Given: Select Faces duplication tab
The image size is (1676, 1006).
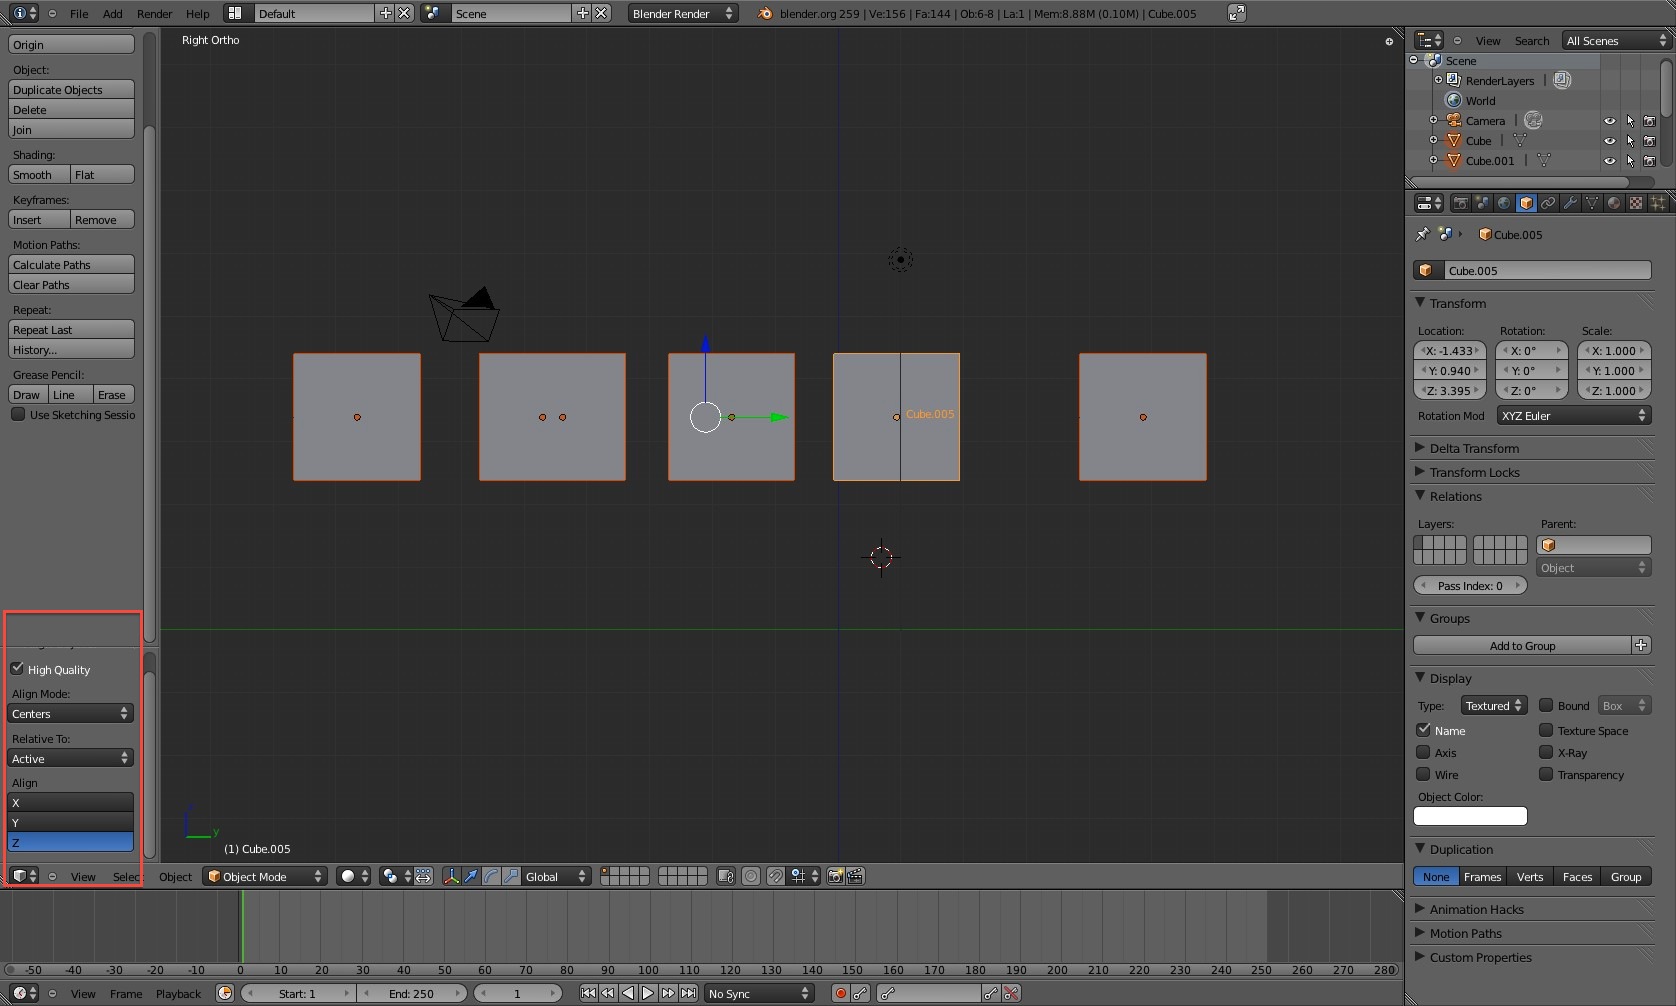Looking at the screenshot, I should pyautogui.click(x=1577, y=876).
